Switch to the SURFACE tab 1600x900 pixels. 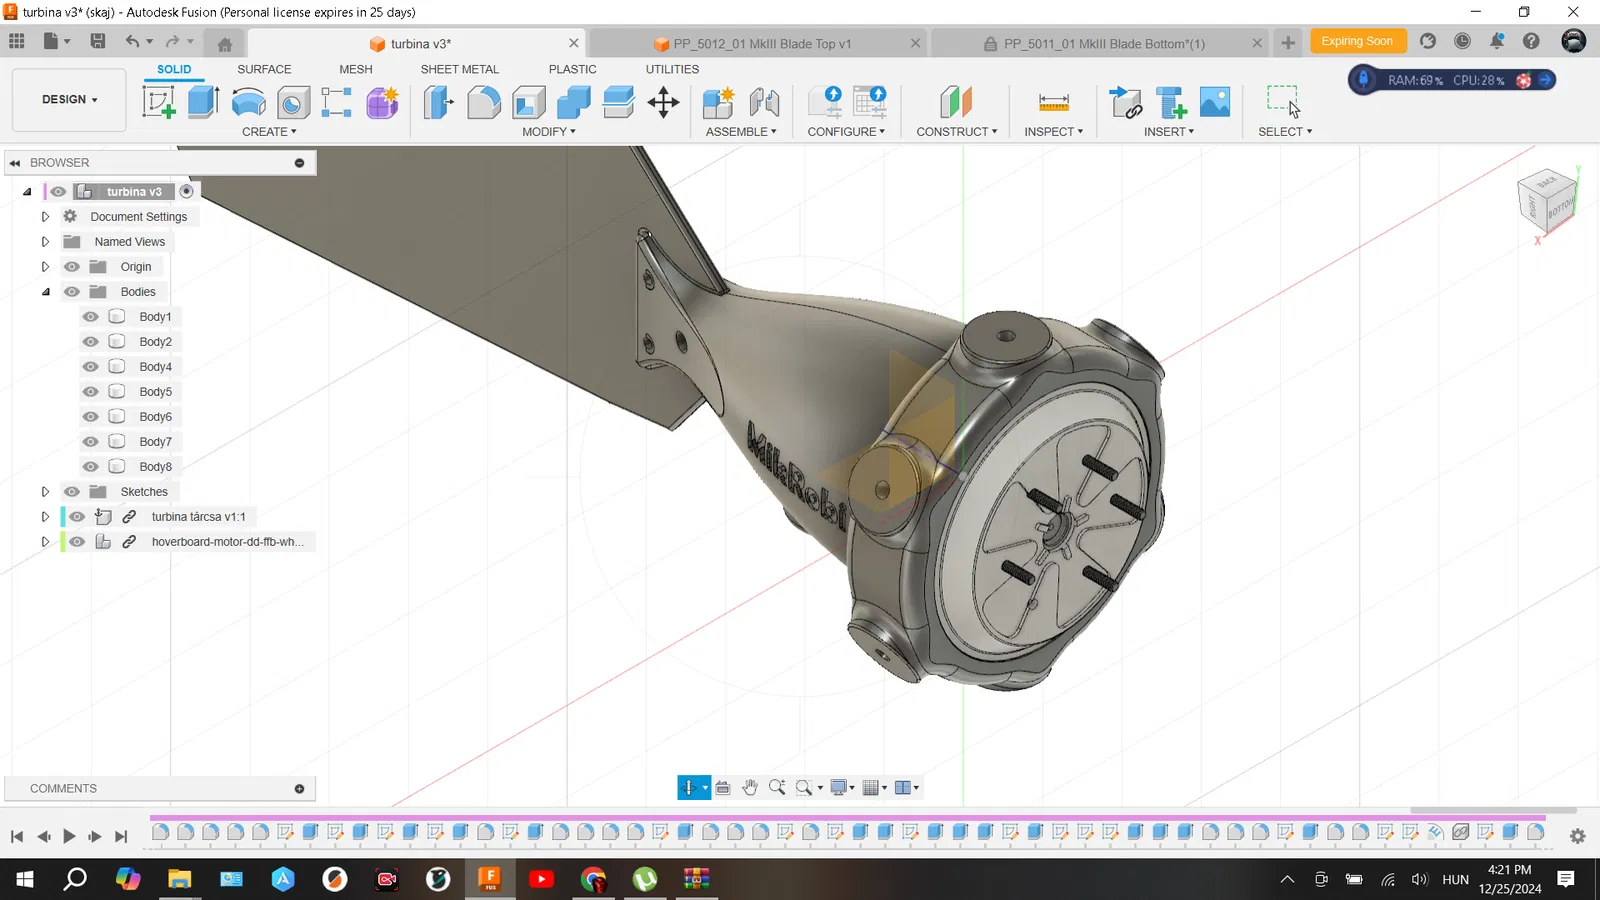click(x=264, y=69)
